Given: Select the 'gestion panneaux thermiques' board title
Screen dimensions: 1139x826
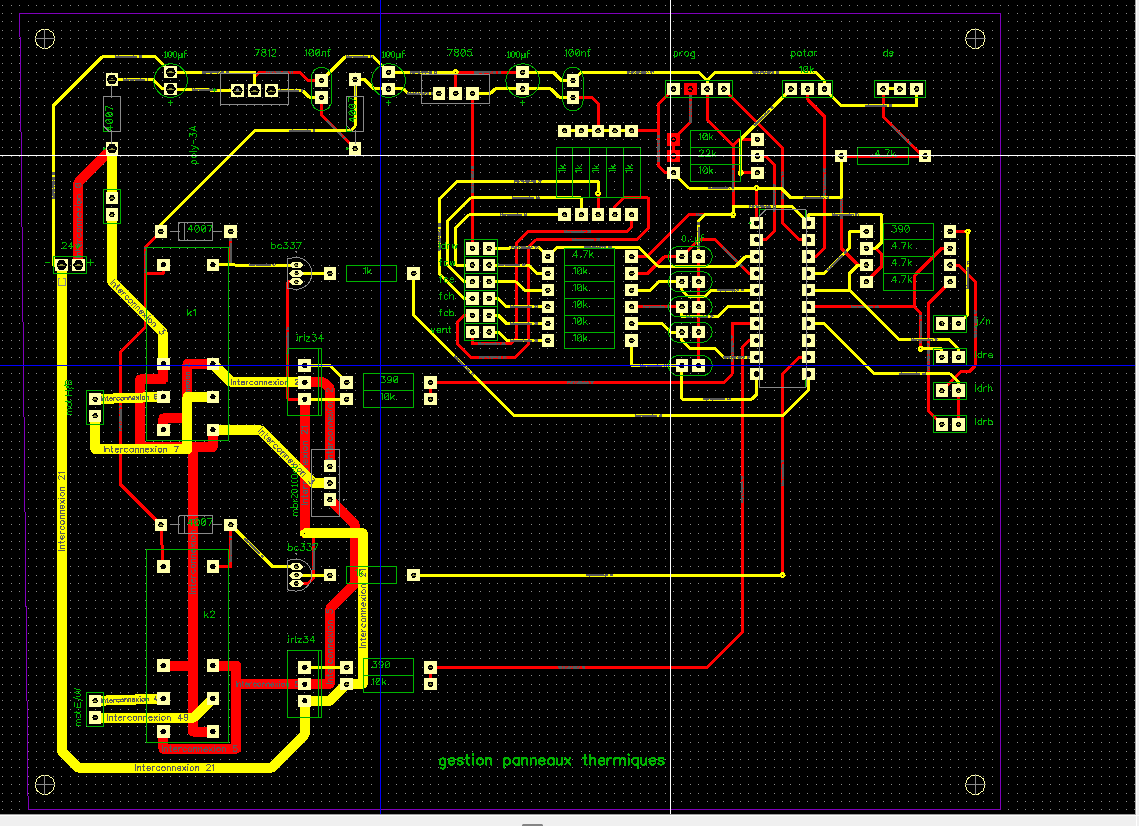Looking at the screenshot, I should tap(551, 761).
